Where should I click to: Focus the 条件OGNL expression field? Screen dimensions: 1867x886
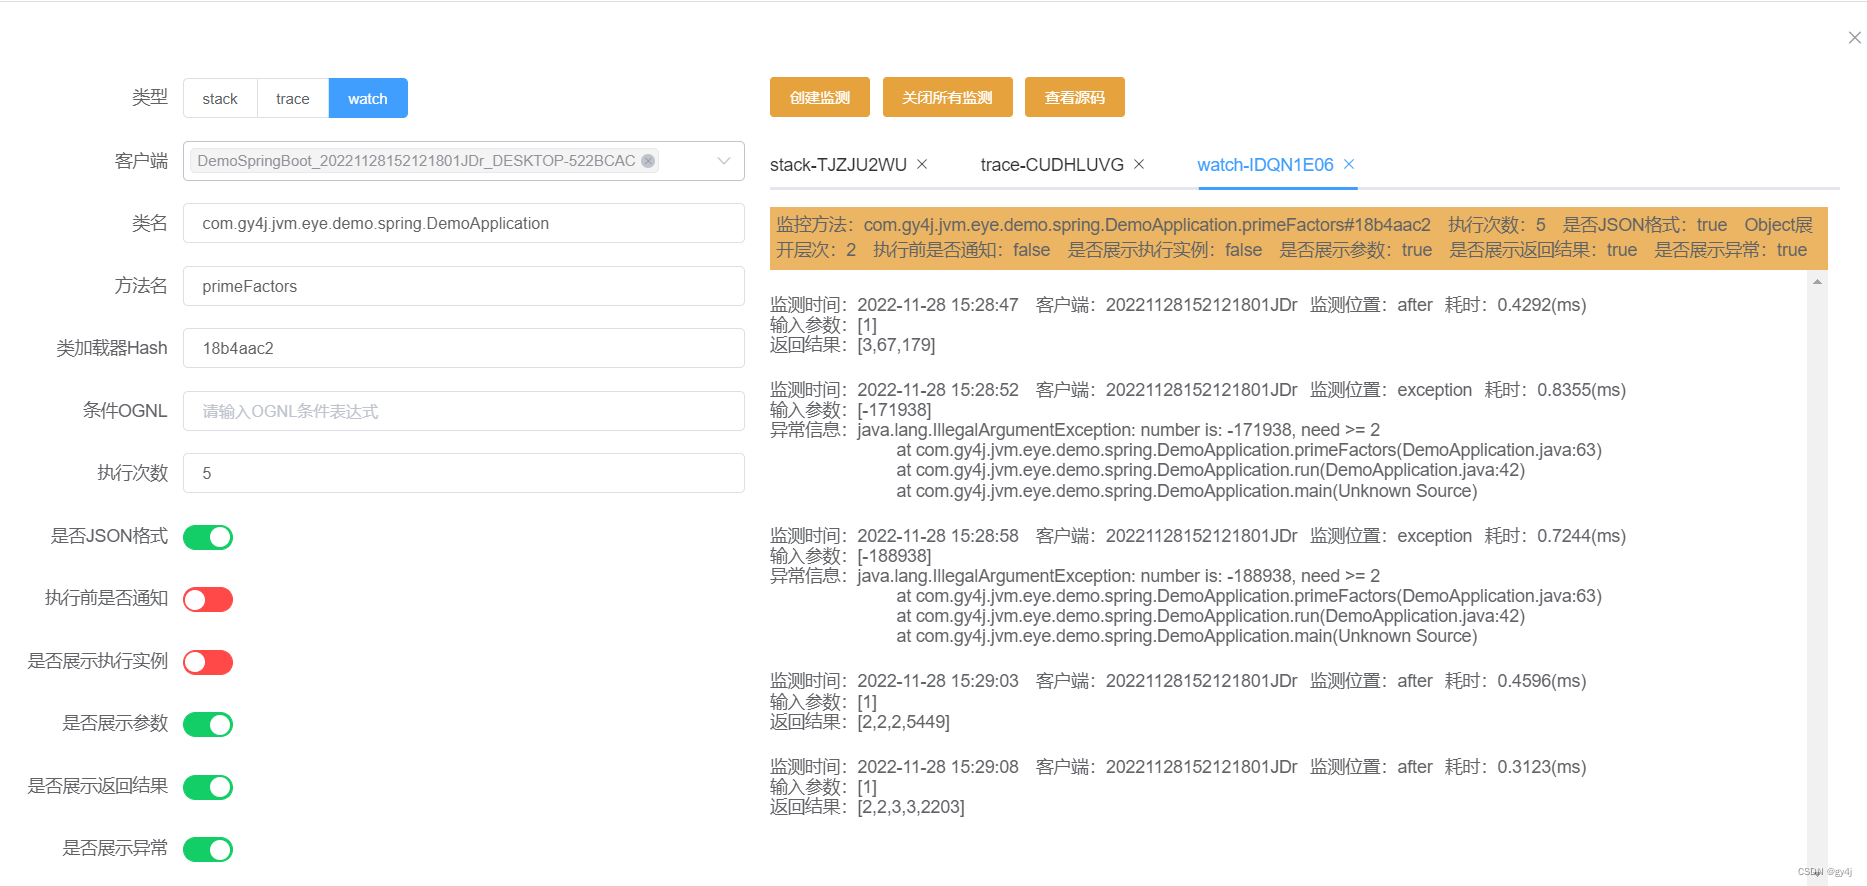(x=464, y=411)
